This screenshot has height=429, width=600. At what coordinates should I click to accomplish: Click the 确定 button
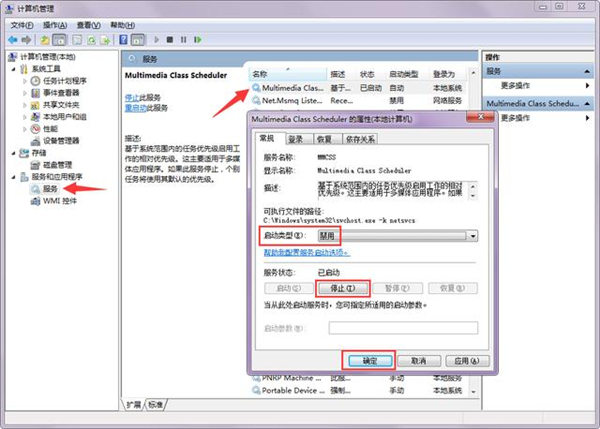click(370, 361)
